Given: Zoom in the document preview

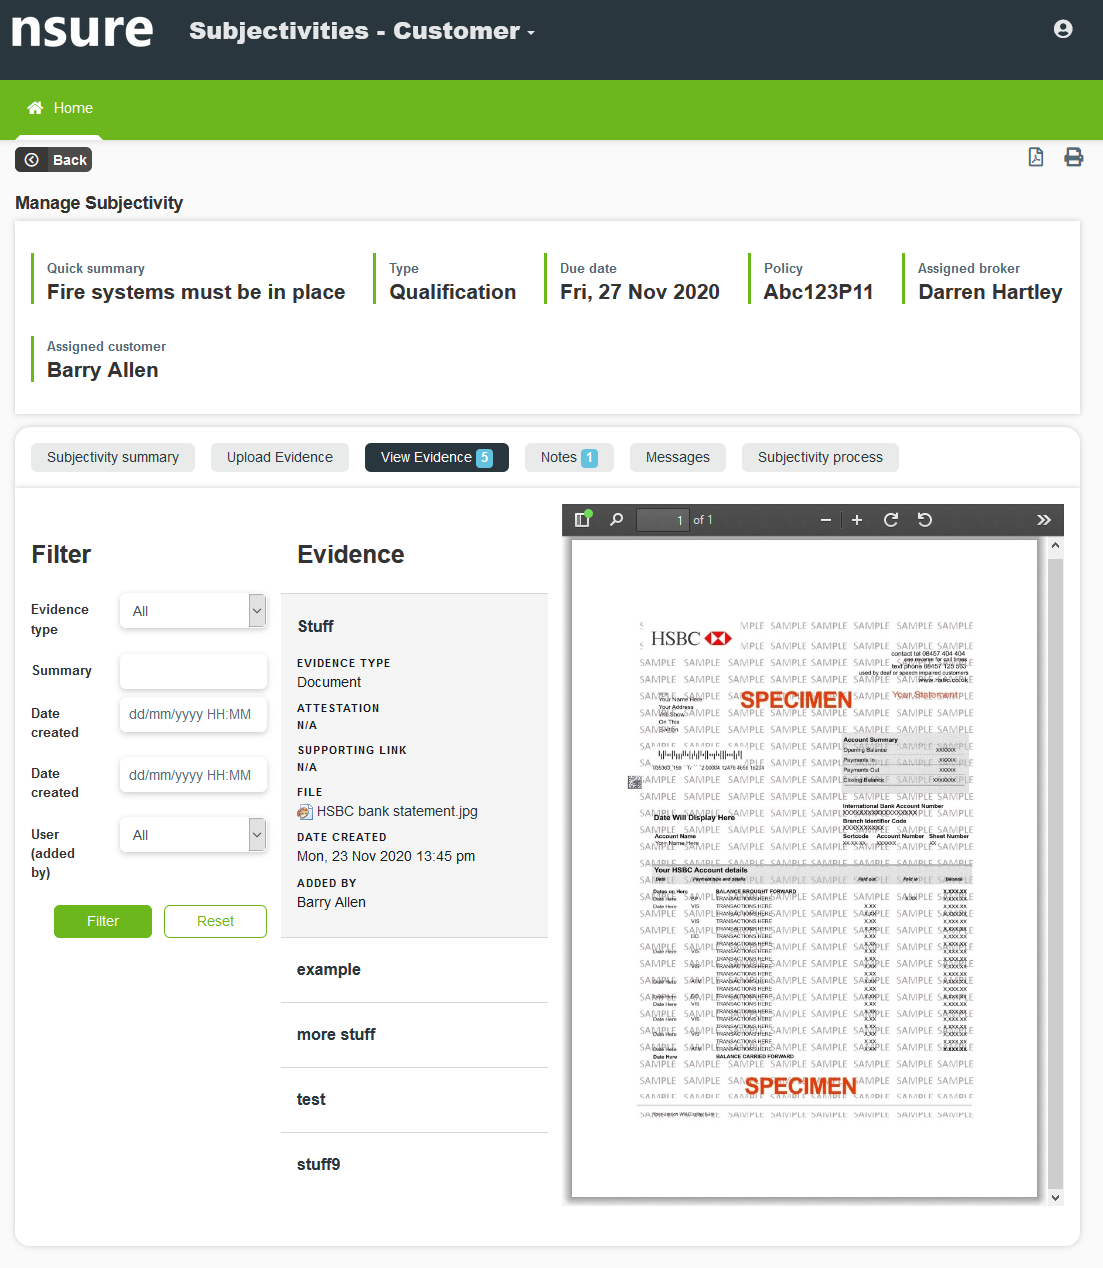Looking at the screenshot, I should tap(857, 520).
